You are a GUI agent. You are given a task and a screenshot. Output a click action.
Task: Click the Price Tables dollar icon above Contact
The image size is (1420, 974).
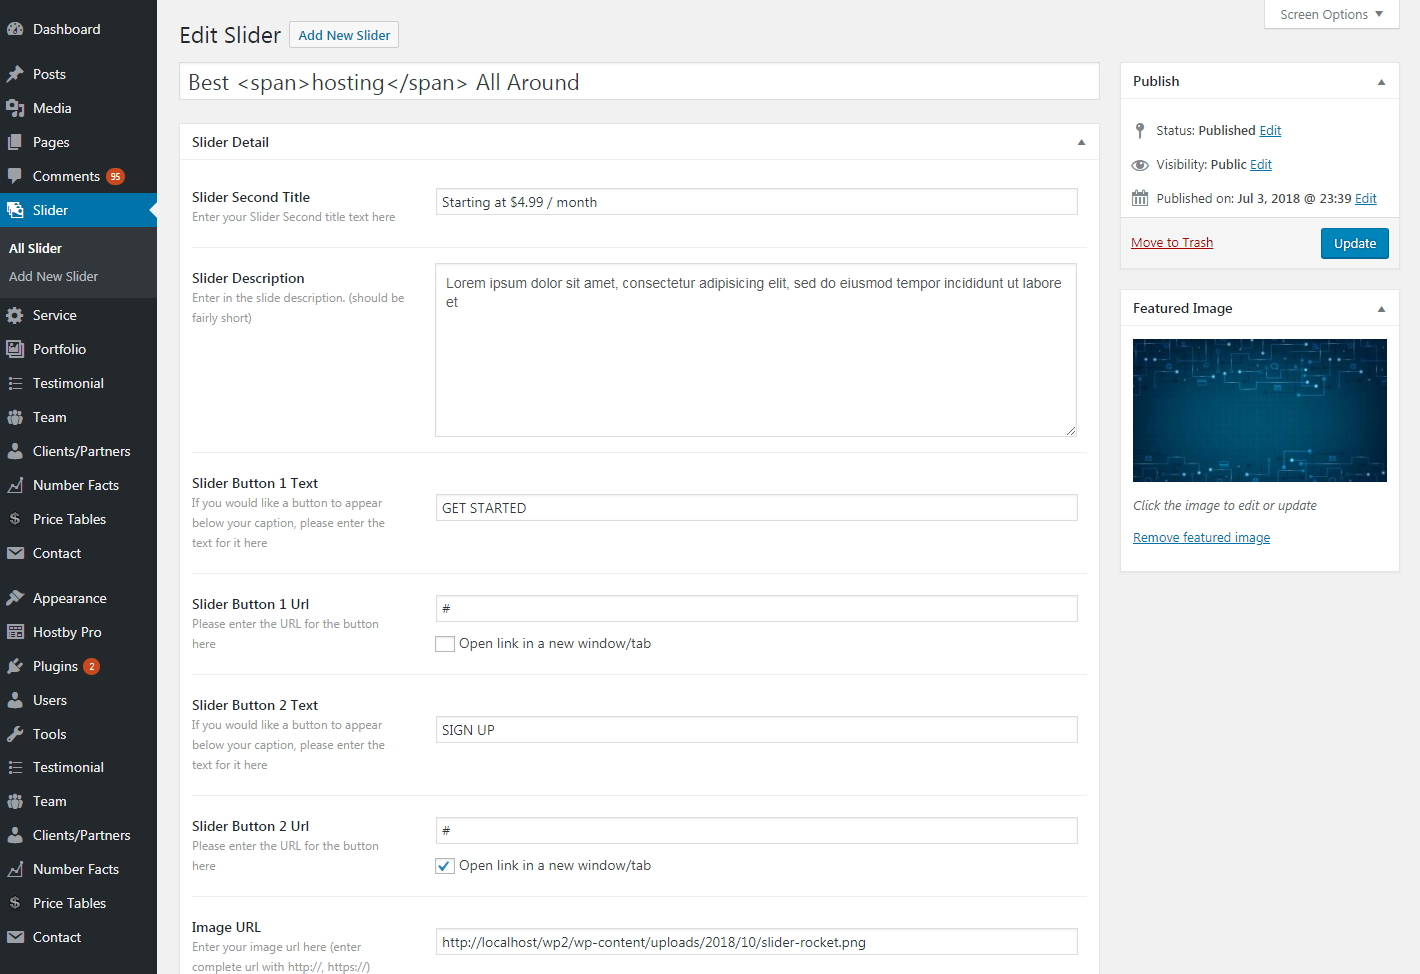coord(15,519)
